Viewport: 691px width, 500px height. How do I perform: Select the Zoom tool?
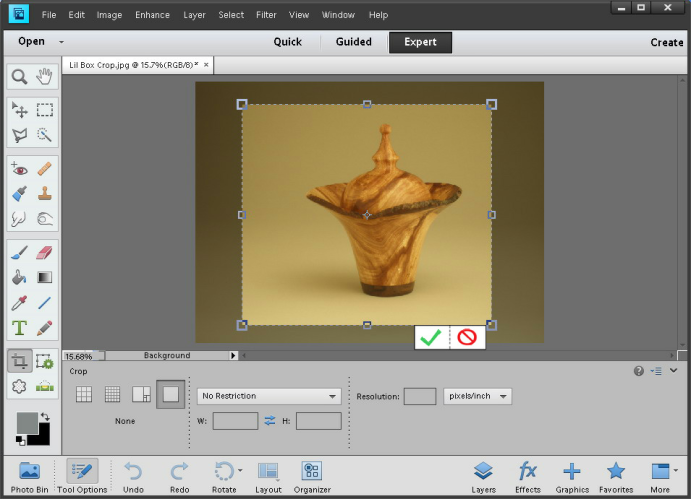(x=19, y=76)
